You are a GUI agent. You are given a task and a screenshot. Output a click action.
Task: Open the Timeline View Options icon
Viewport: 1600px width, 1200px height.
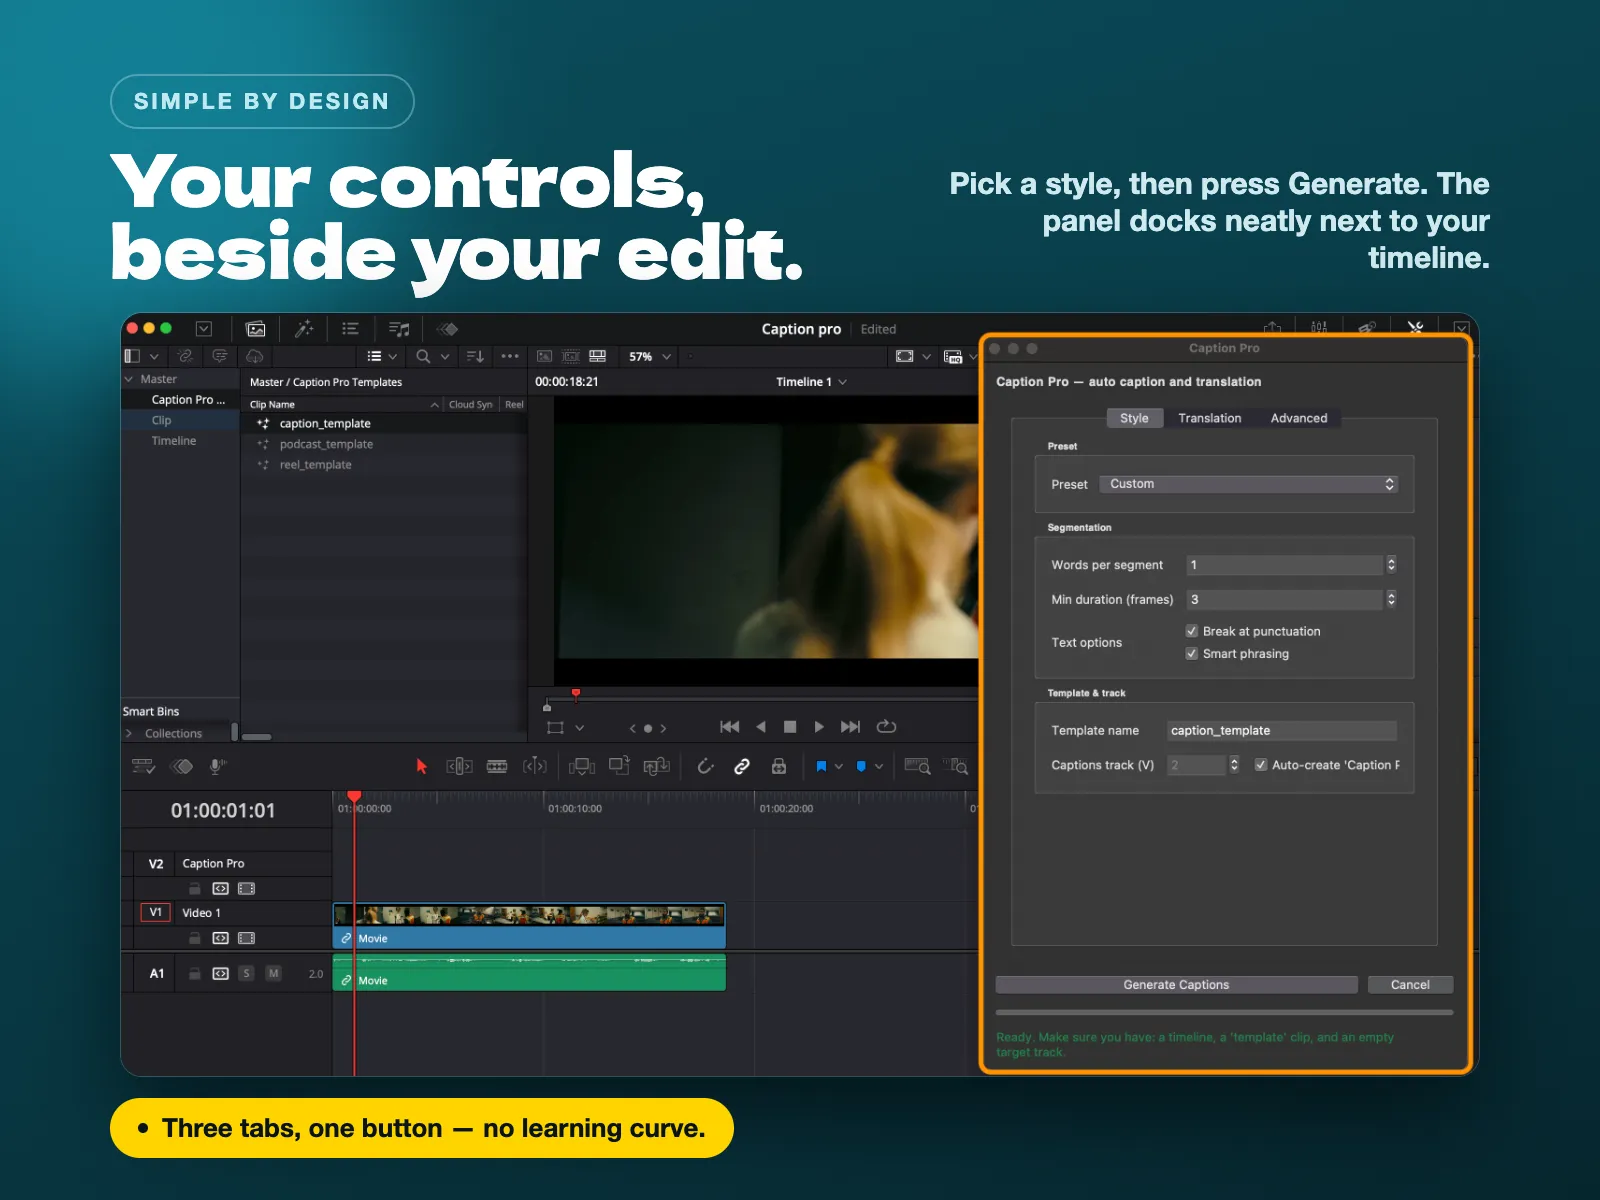(143, 766)
